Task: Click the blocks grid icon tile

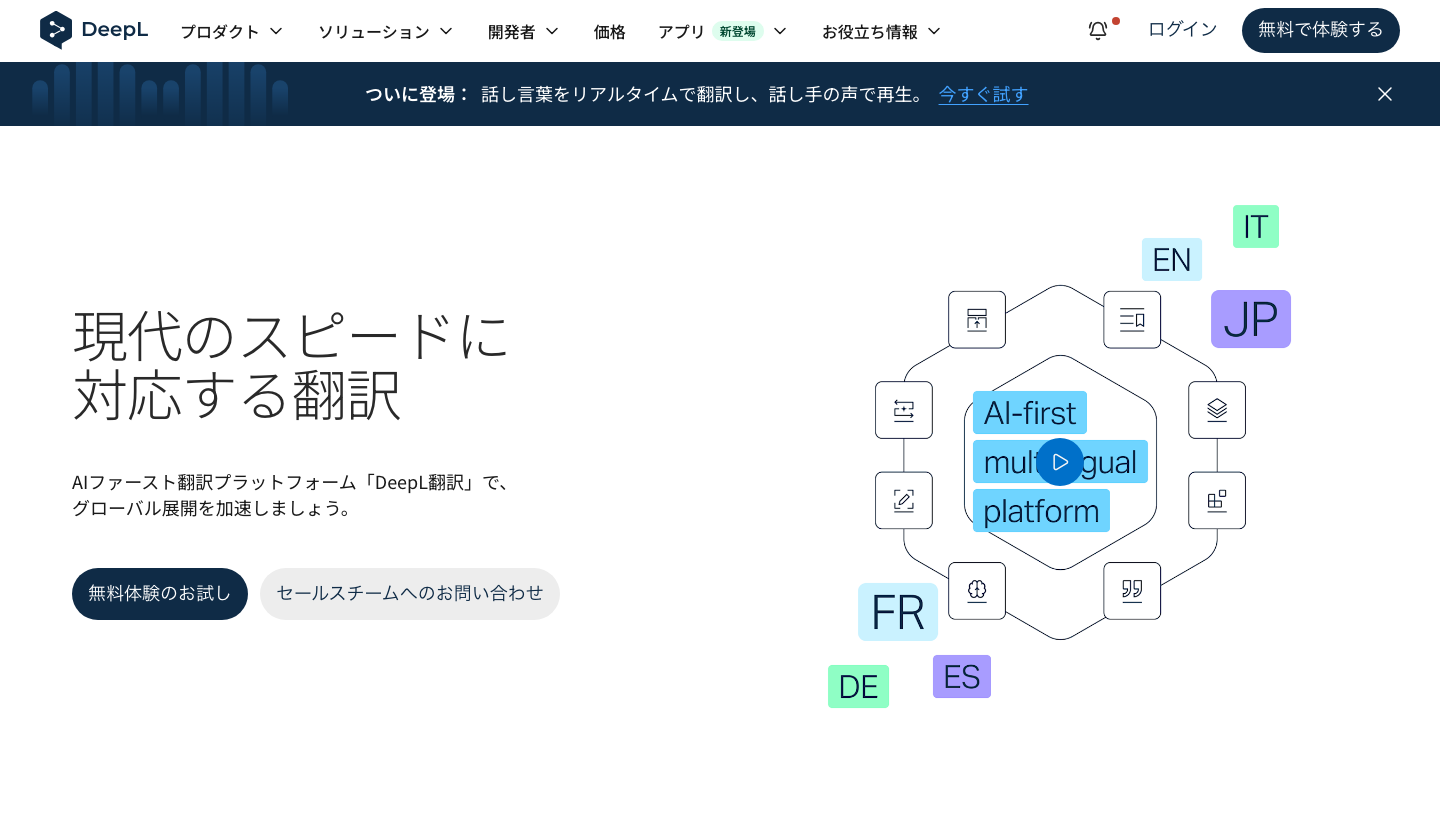Action: pos(1217,501)
